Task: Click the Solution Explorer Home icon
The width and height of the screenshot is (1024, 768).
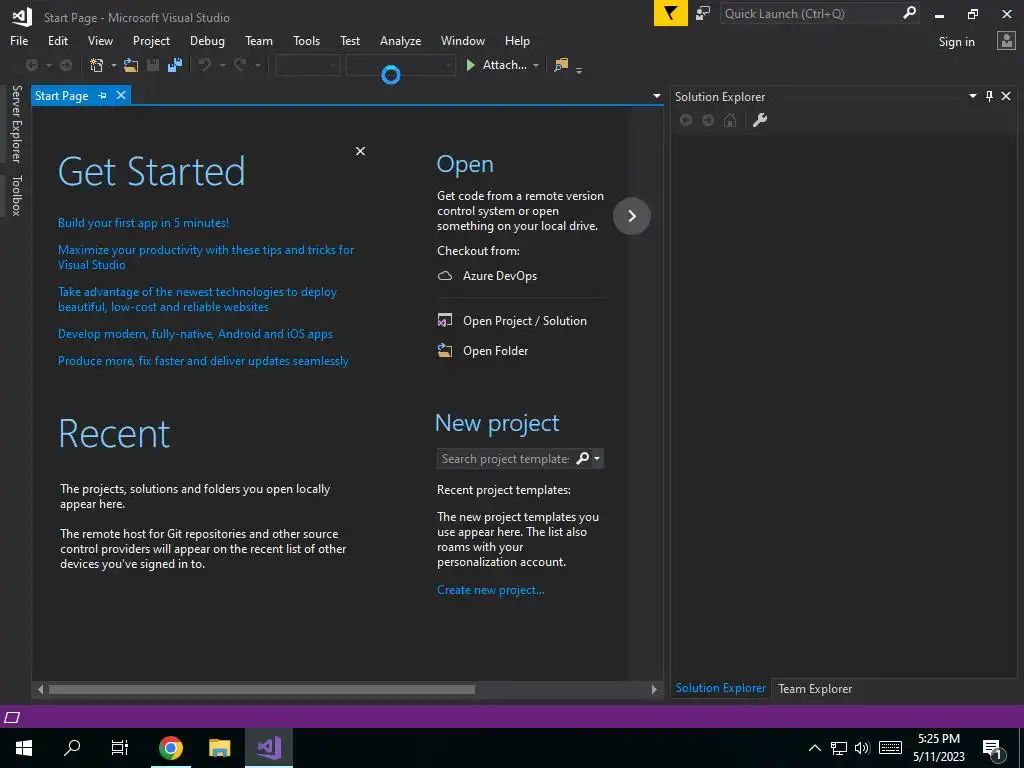Action: tap(730, 120)
